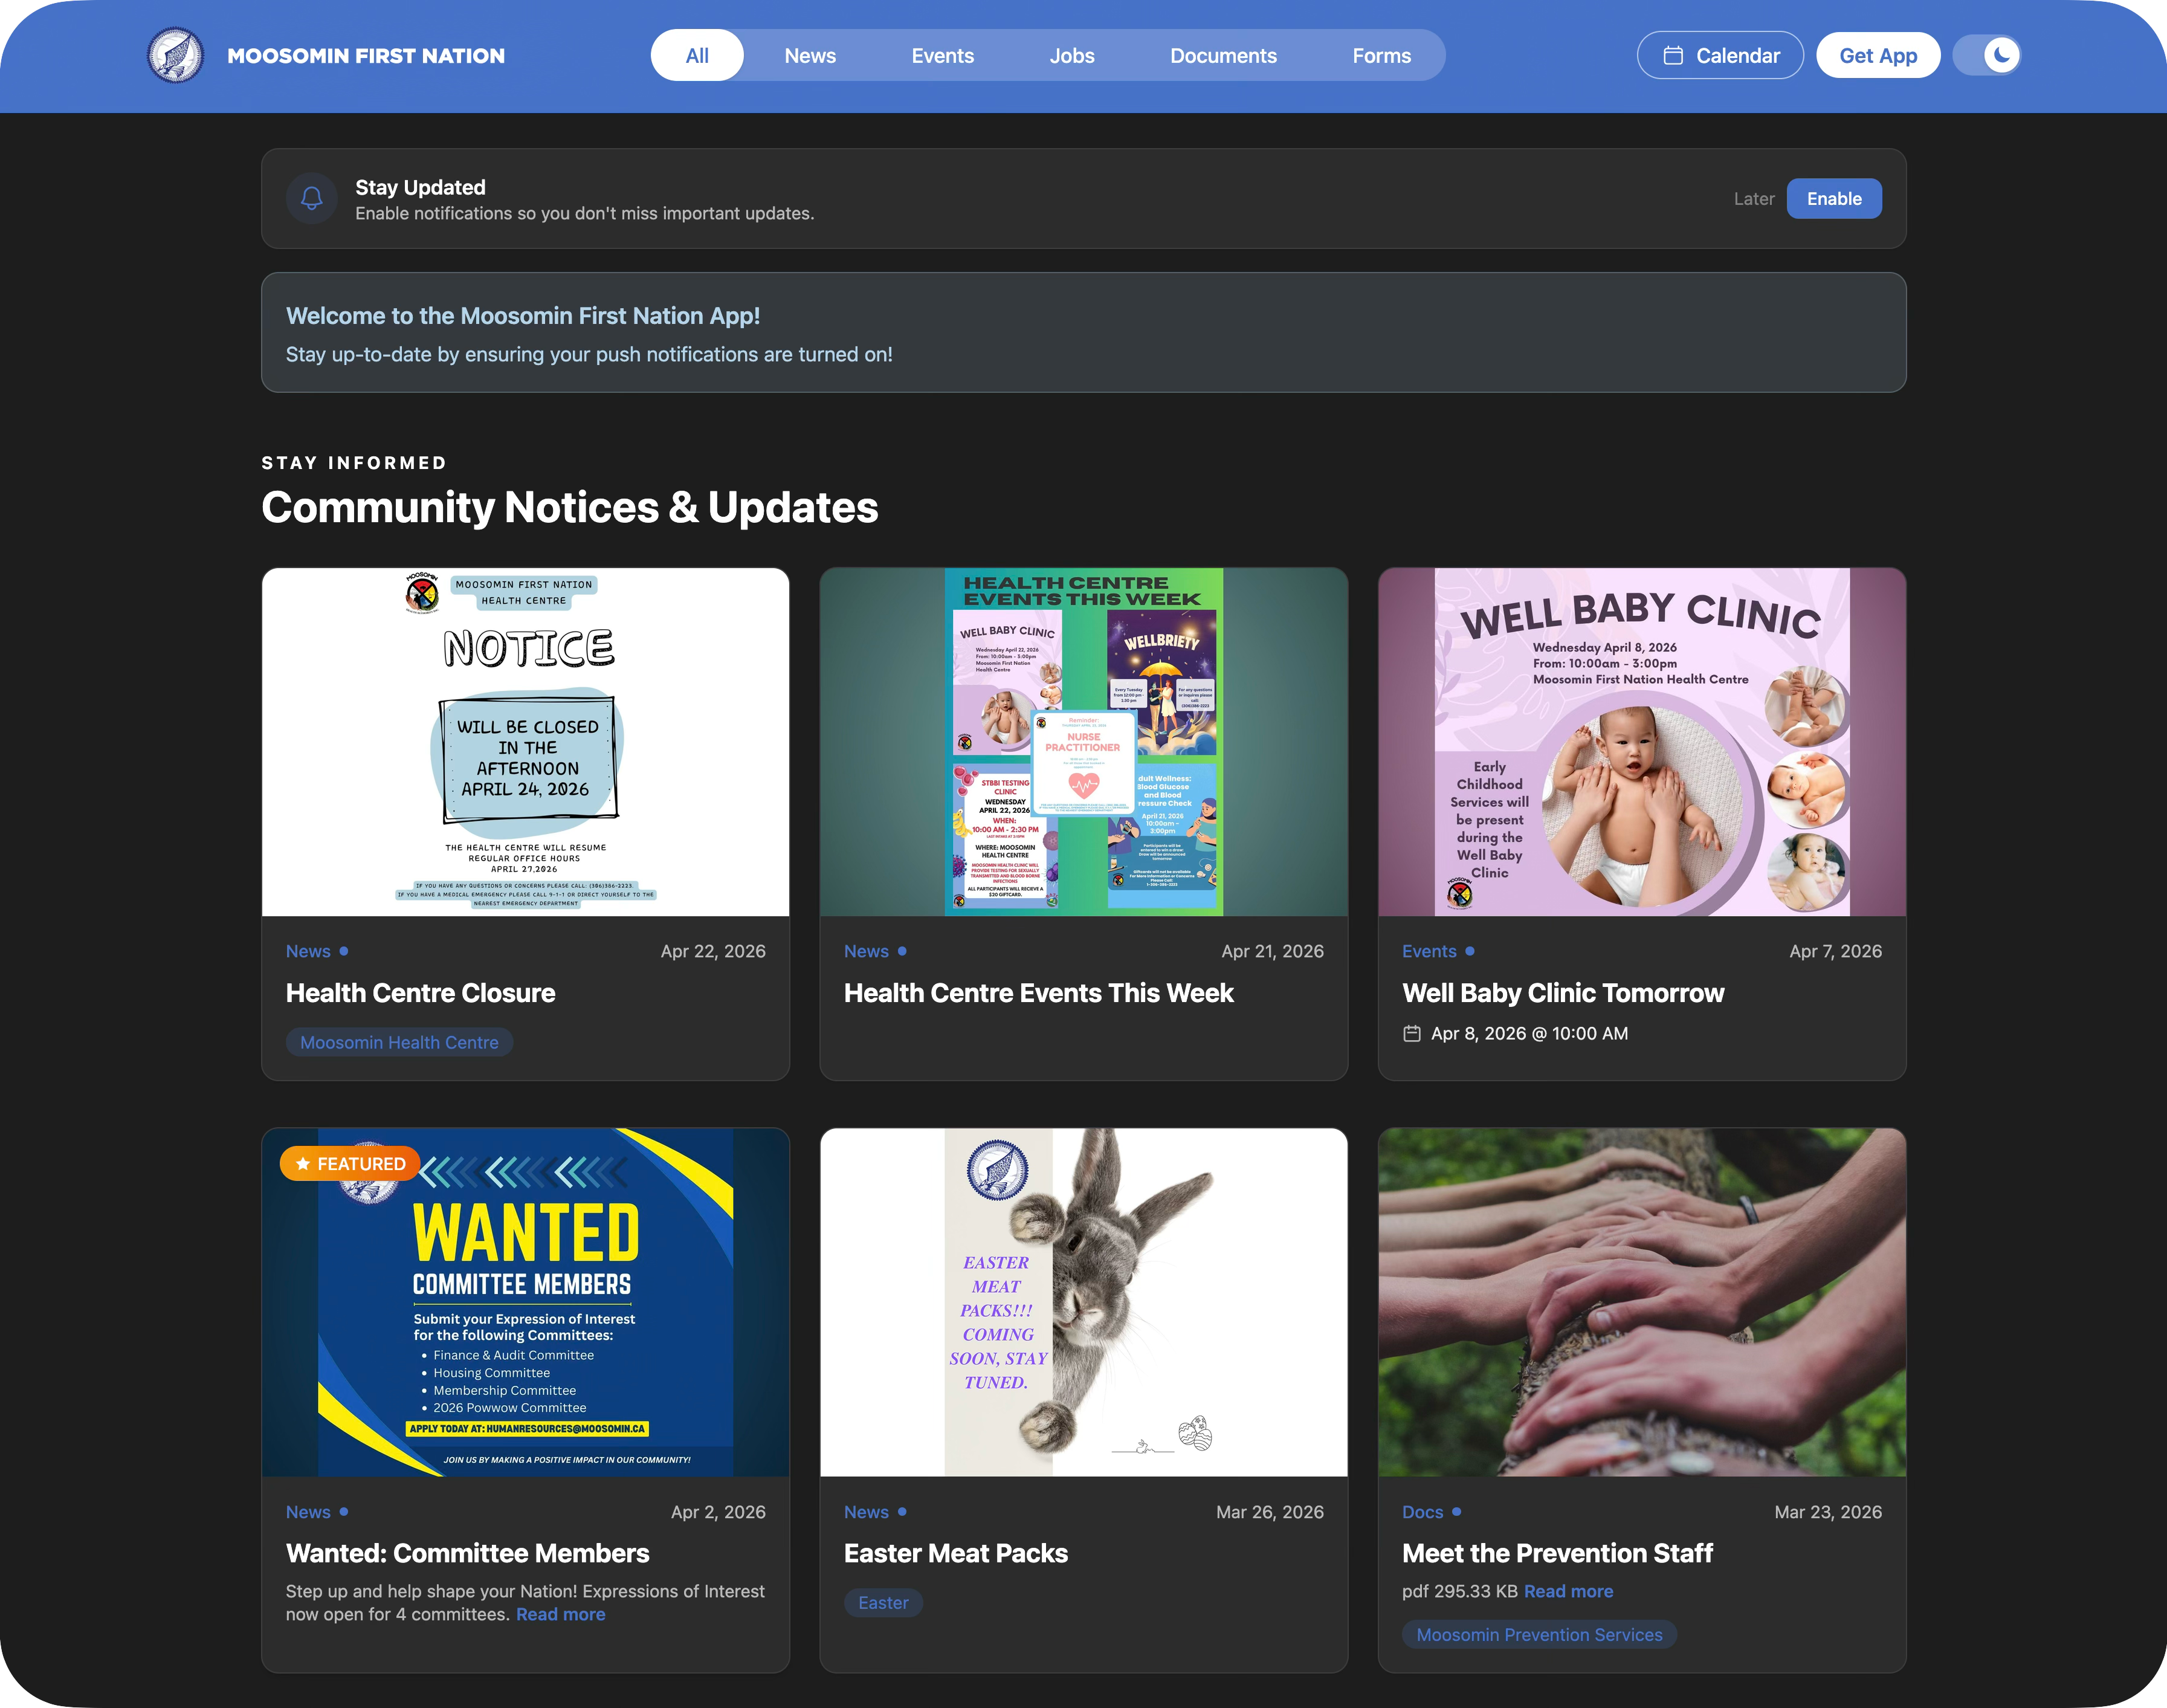Click the calendar icon in Calendar button
This screenshot has width=2167, height=1708.
click(1672, 56)
